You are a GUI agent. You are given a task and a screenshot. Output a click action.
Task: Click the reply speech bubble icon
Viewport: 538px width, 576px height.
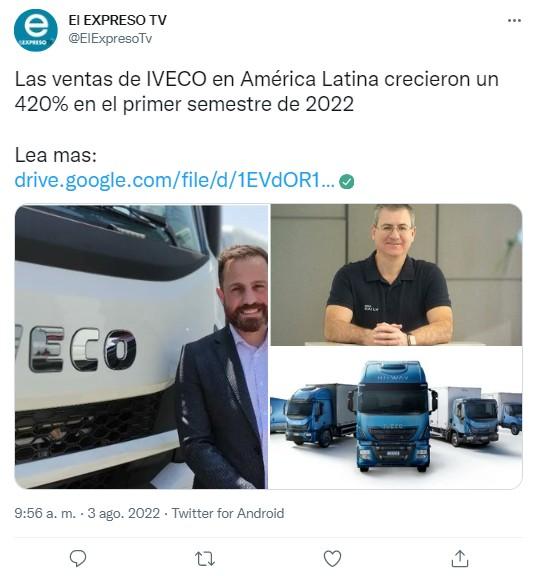tap(78, 558)
